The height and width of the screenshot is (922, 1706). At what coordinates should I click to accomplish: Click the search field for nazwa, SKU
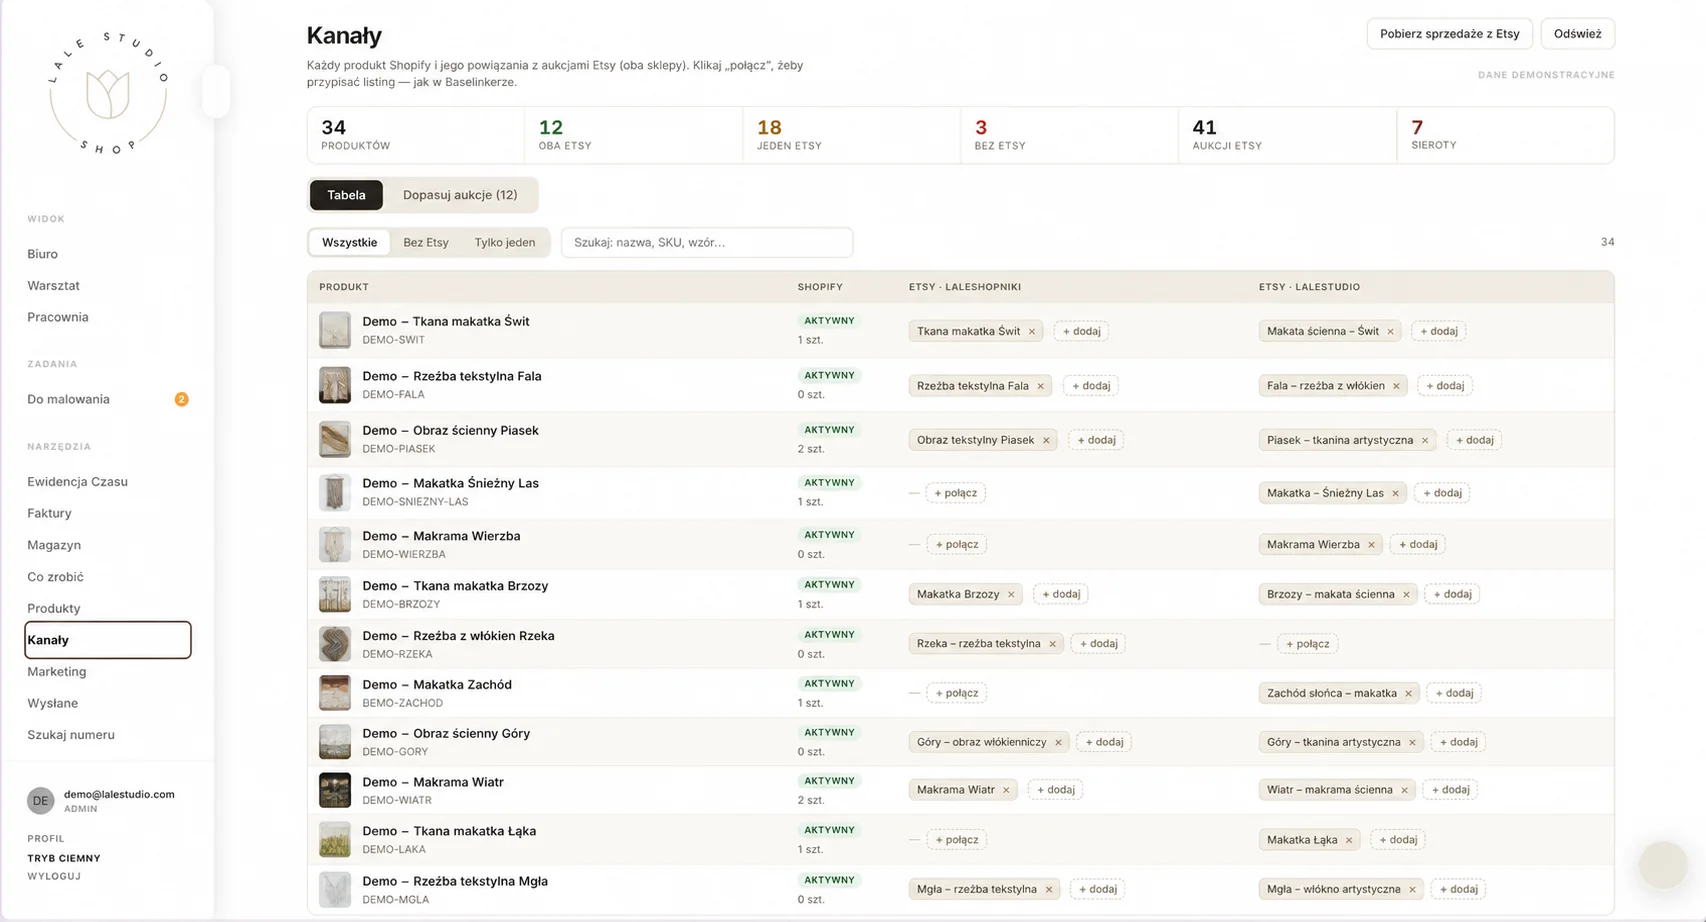tap(707, 242)
